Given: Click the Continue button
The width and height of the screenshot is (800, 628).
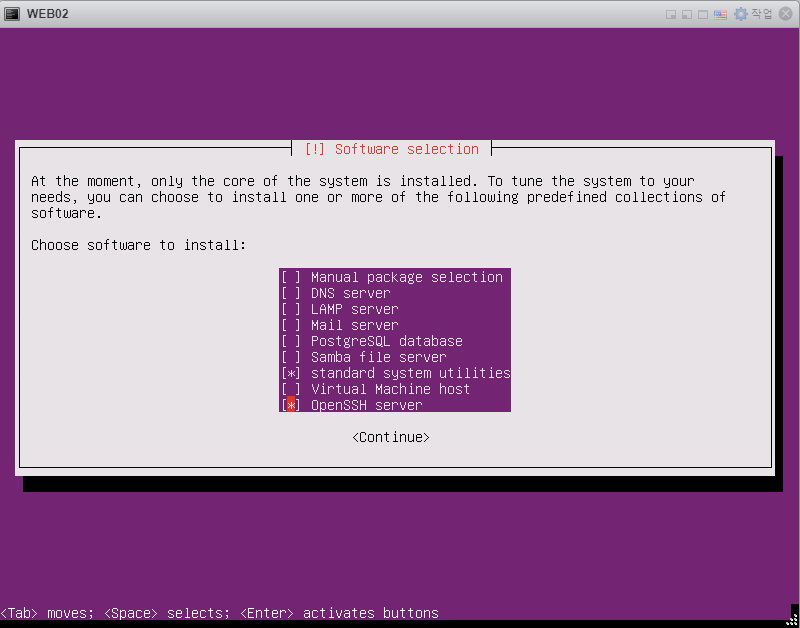Looking at the screenshot, I should [391, 437].
